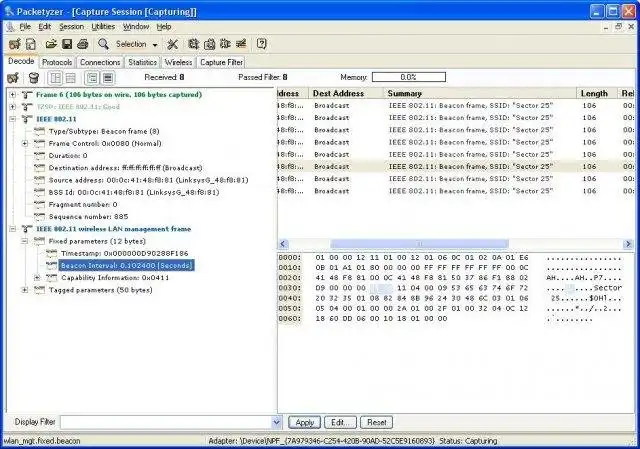
Task: Click the Edit... filter button
Action: pos(340,422)
